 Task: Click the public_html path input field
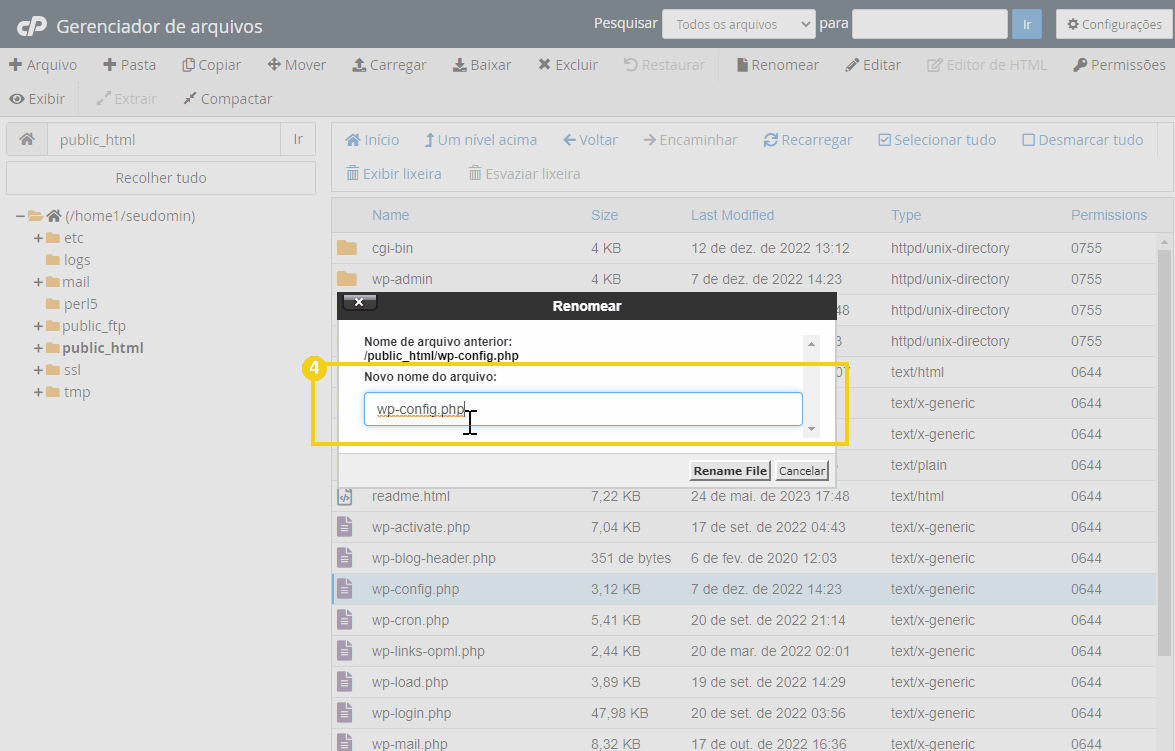(164, 139)
